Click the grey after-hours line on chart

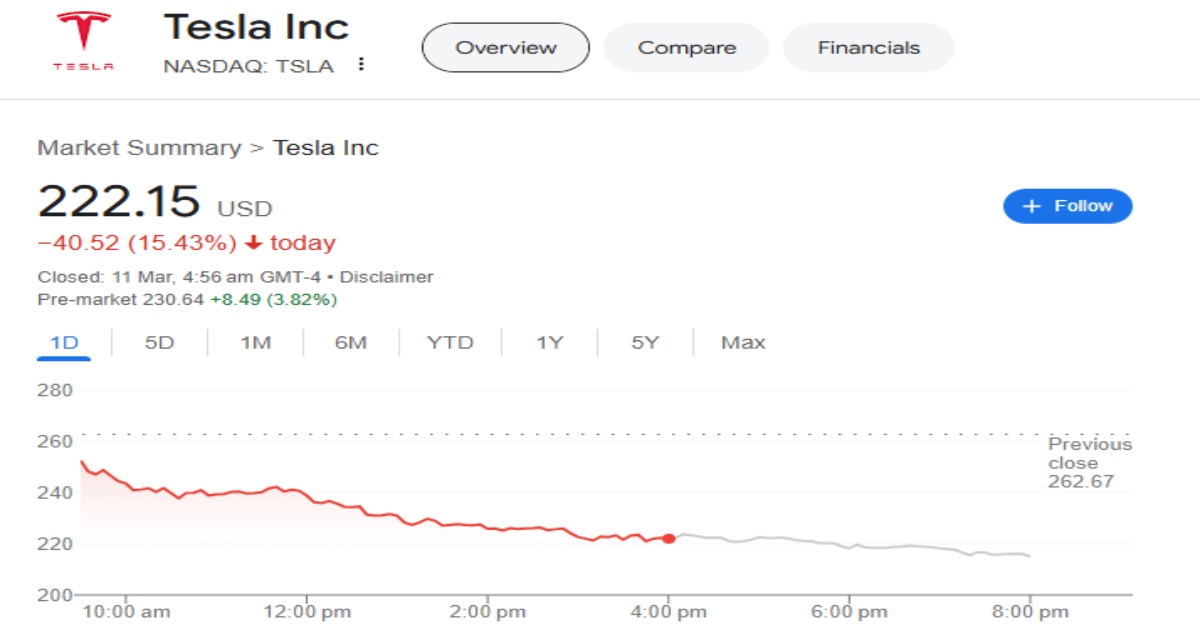pos(850,546)
